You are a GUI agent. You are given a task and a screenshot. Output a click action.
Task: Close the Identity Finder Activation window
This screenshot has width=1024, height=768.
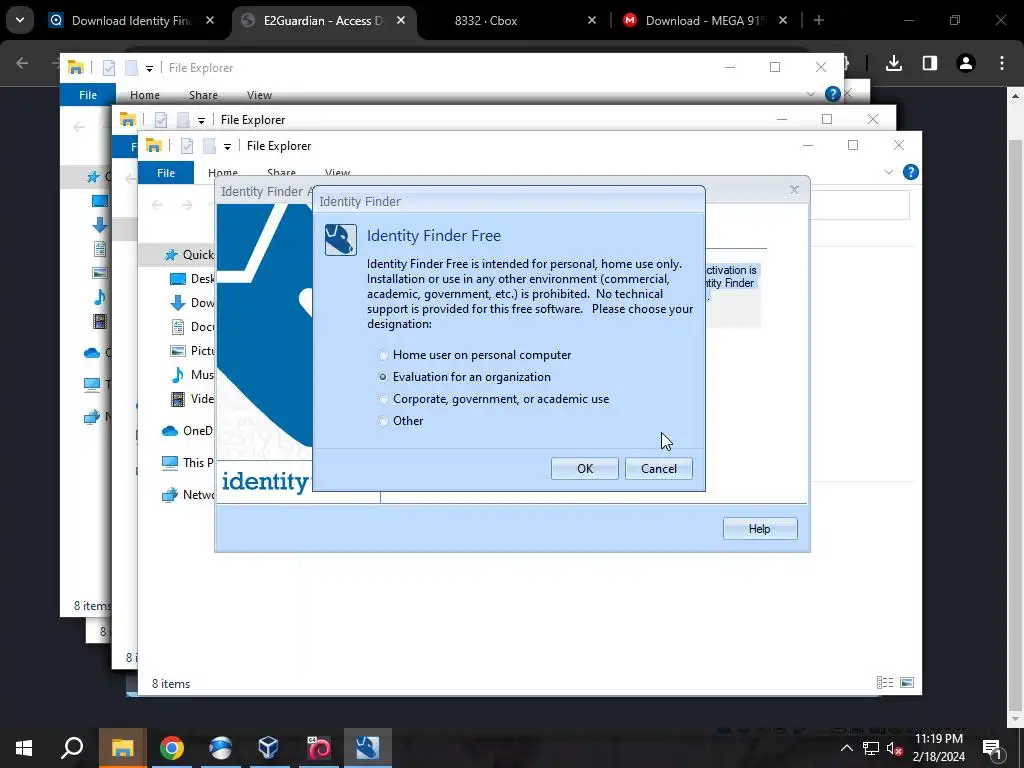794,189
